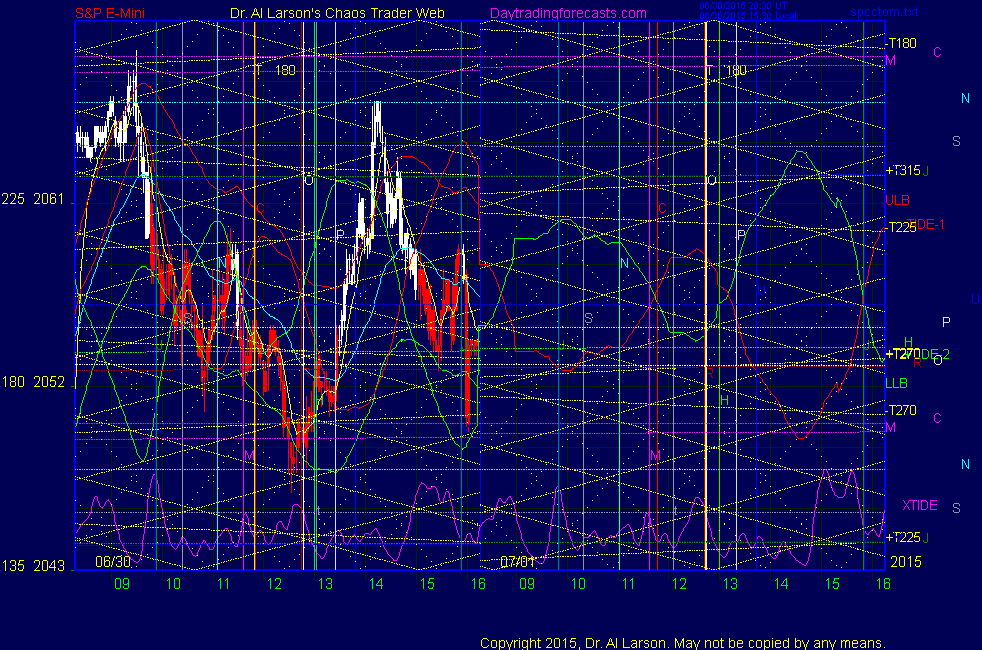The height and width of the screenshot is (650, 982).
Task: Click the "2015" year label
Action: click(906, 562)
